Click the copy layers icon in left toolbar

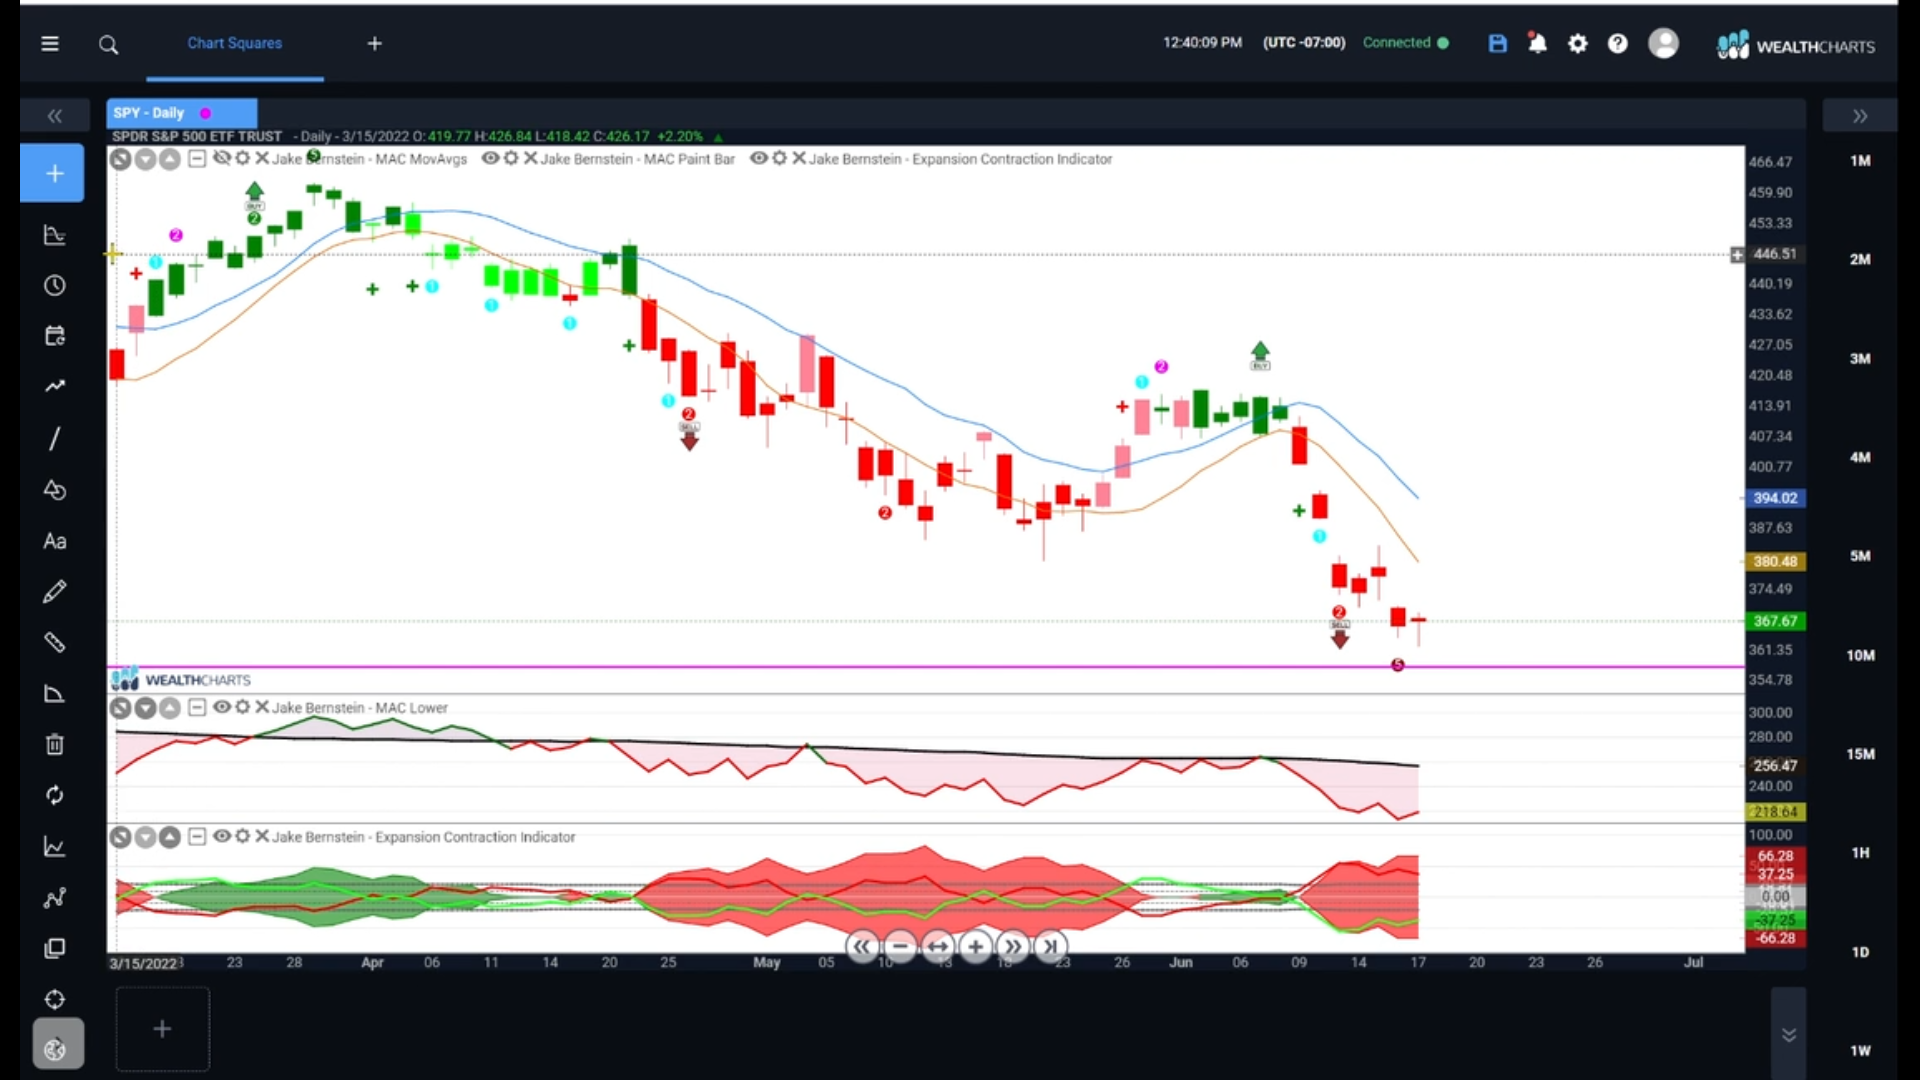coord(55,949)
